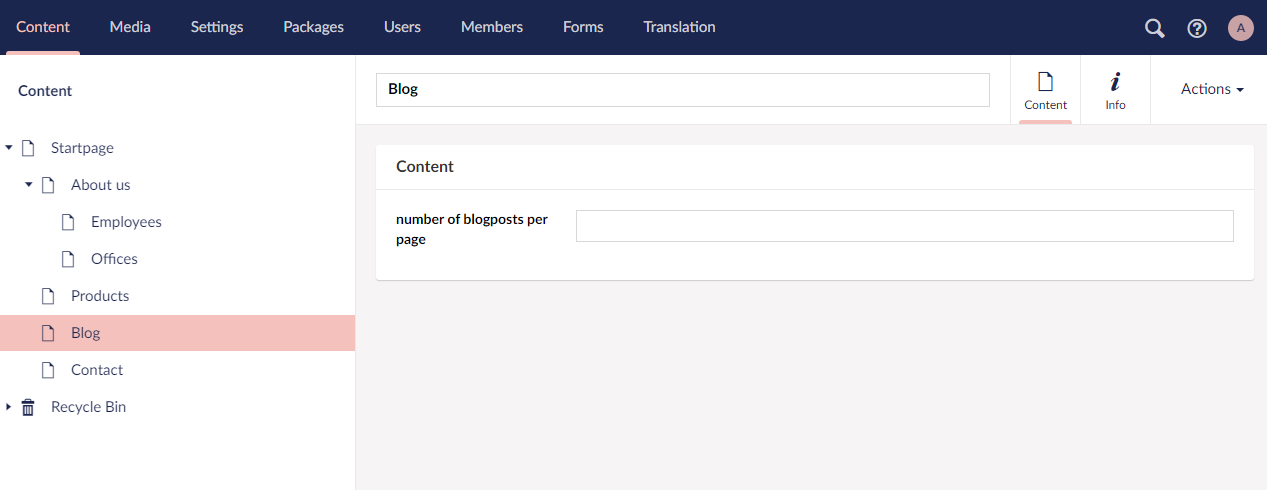Click the Employees page icon
1267x490 pixels.
pos(68,222)
